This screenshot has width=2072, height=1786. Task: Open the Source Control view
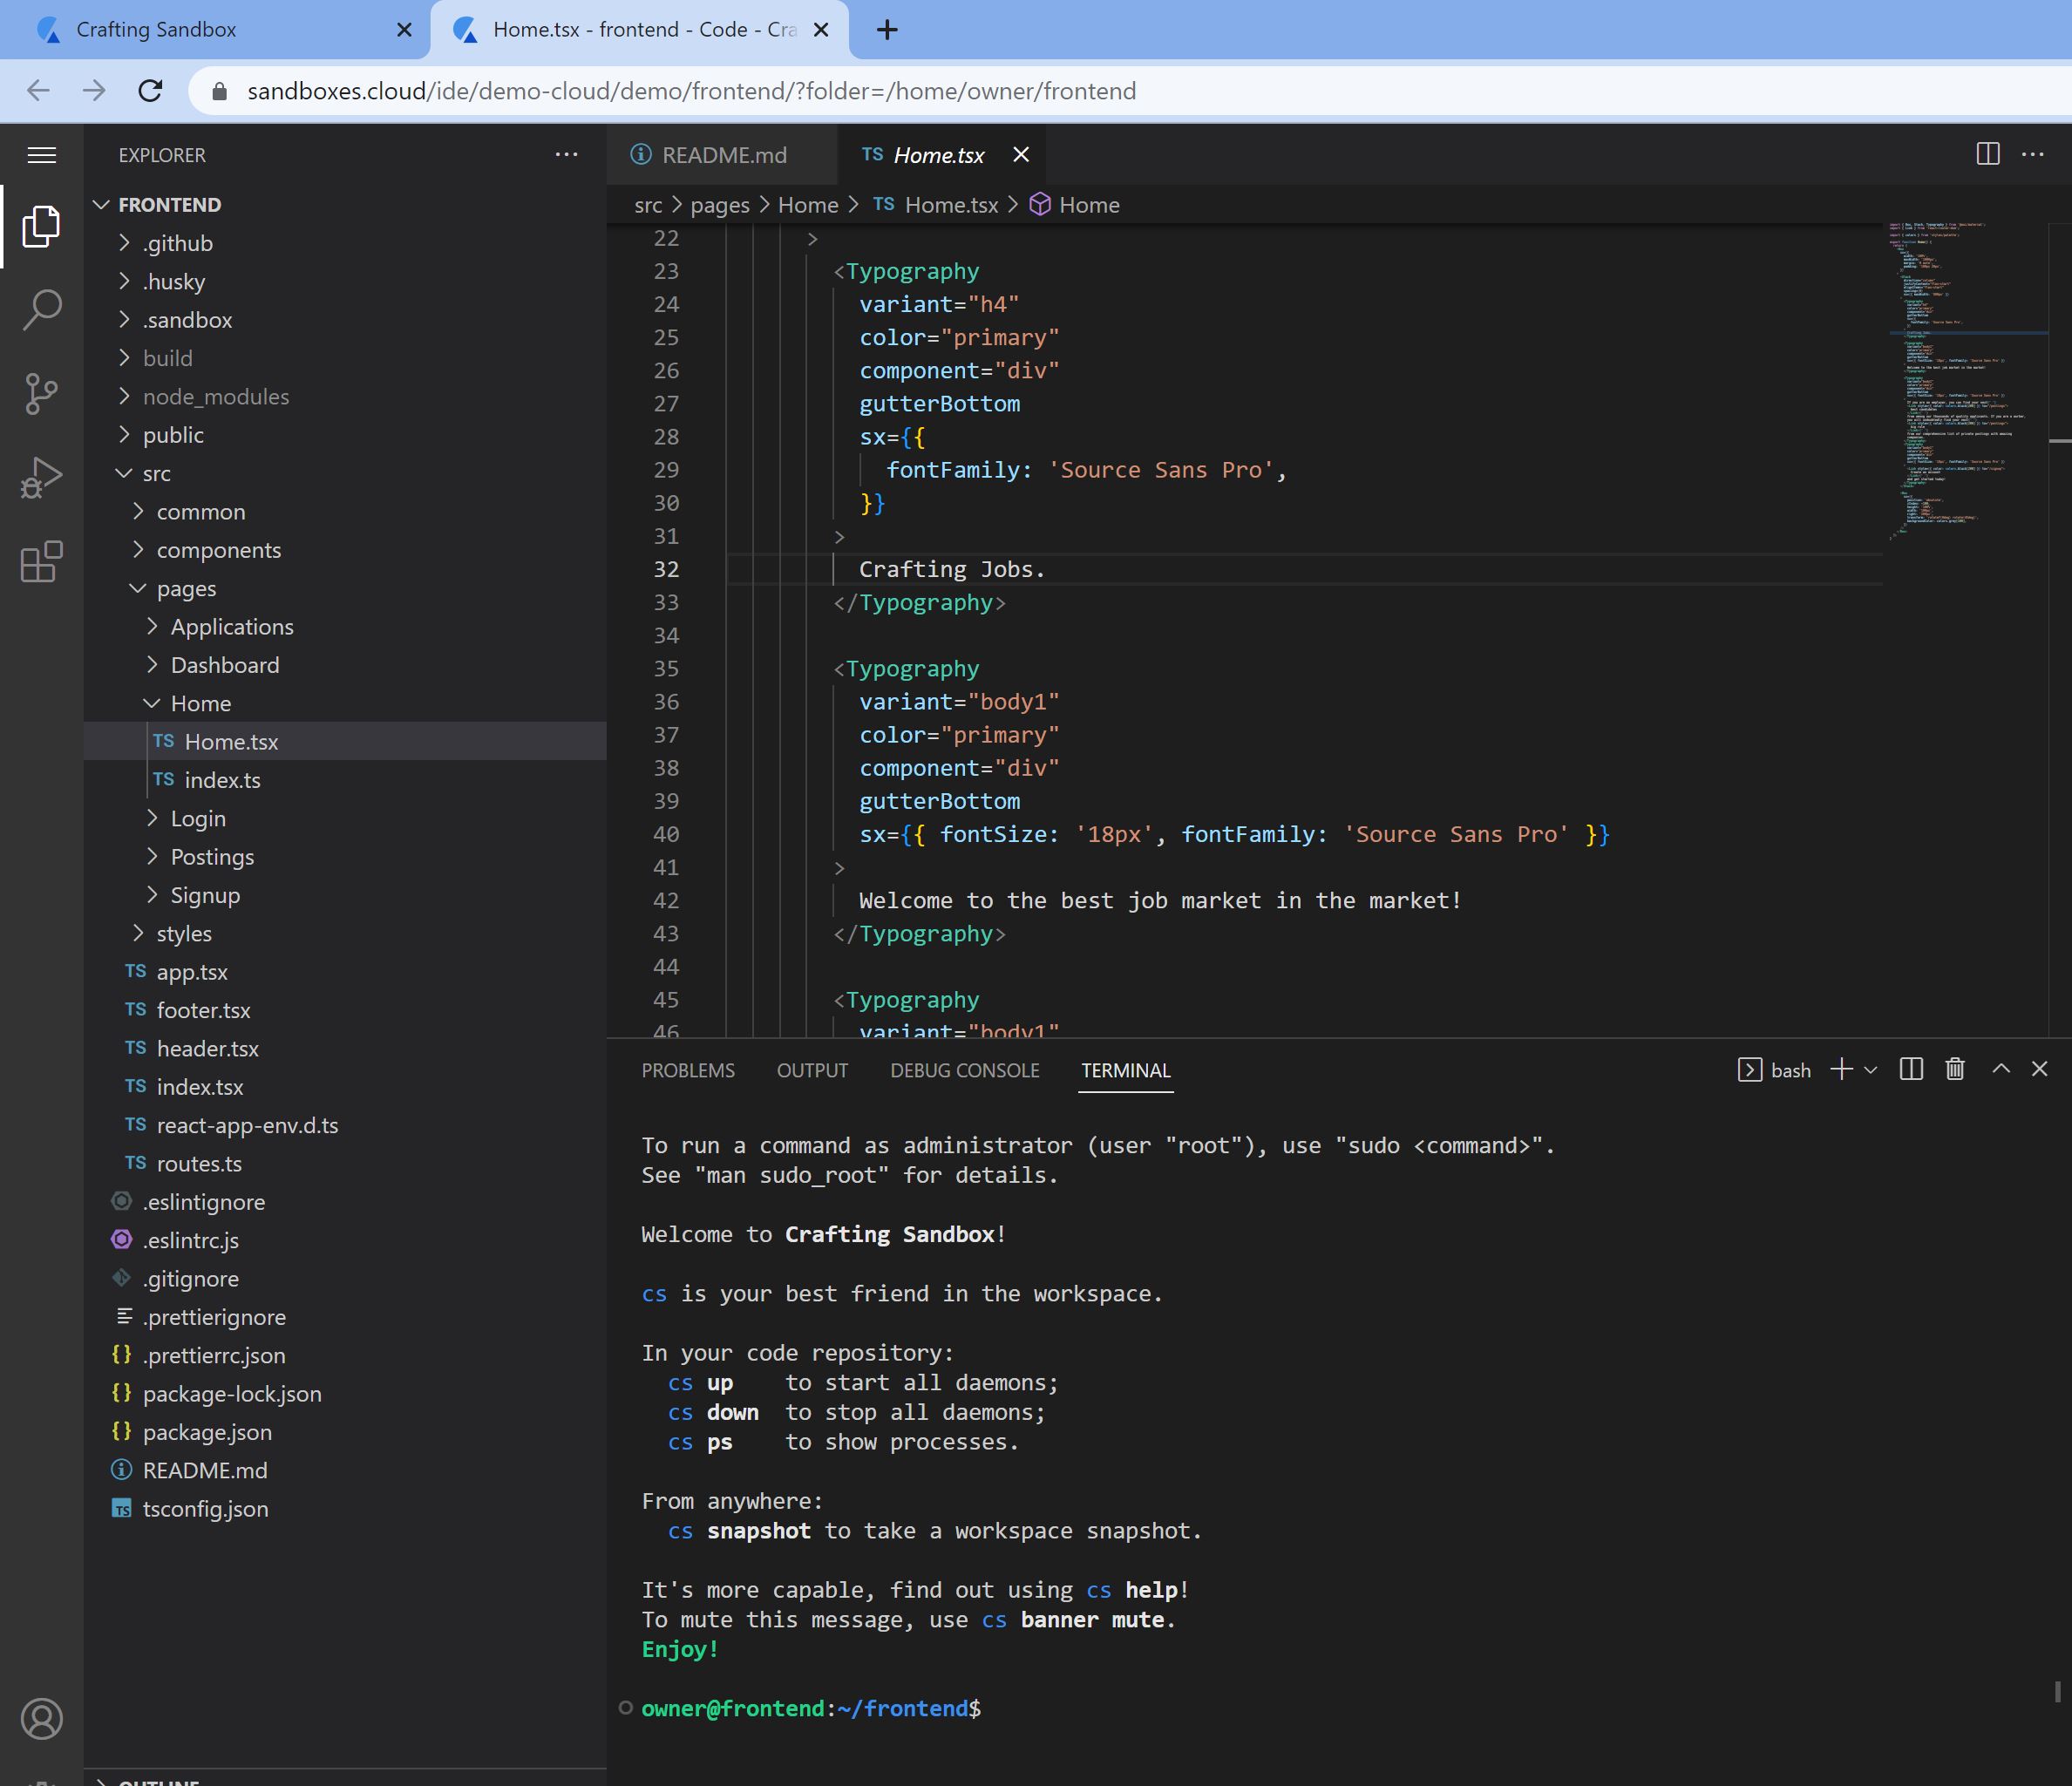(41, 393)
